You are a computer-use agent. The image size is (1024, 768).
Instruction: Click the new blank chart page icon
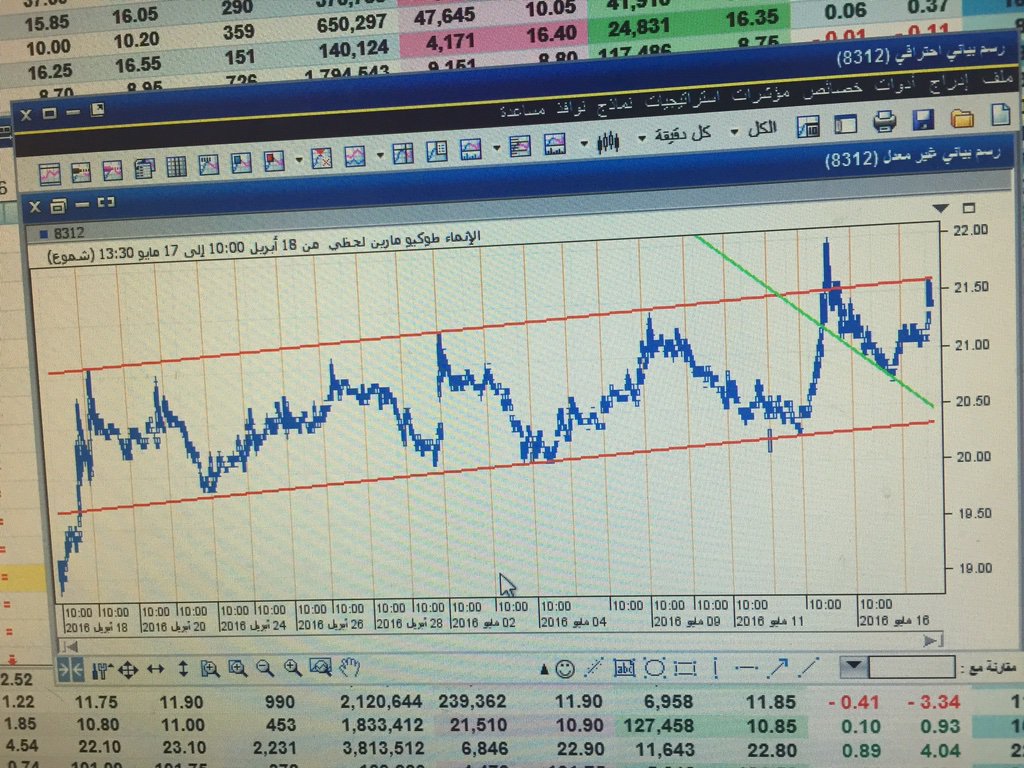(1000, 115)
